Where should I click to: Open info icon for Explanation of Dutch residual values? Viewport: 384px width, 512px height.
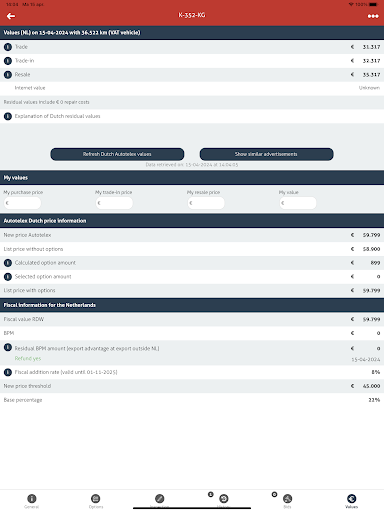pos(8,116)
